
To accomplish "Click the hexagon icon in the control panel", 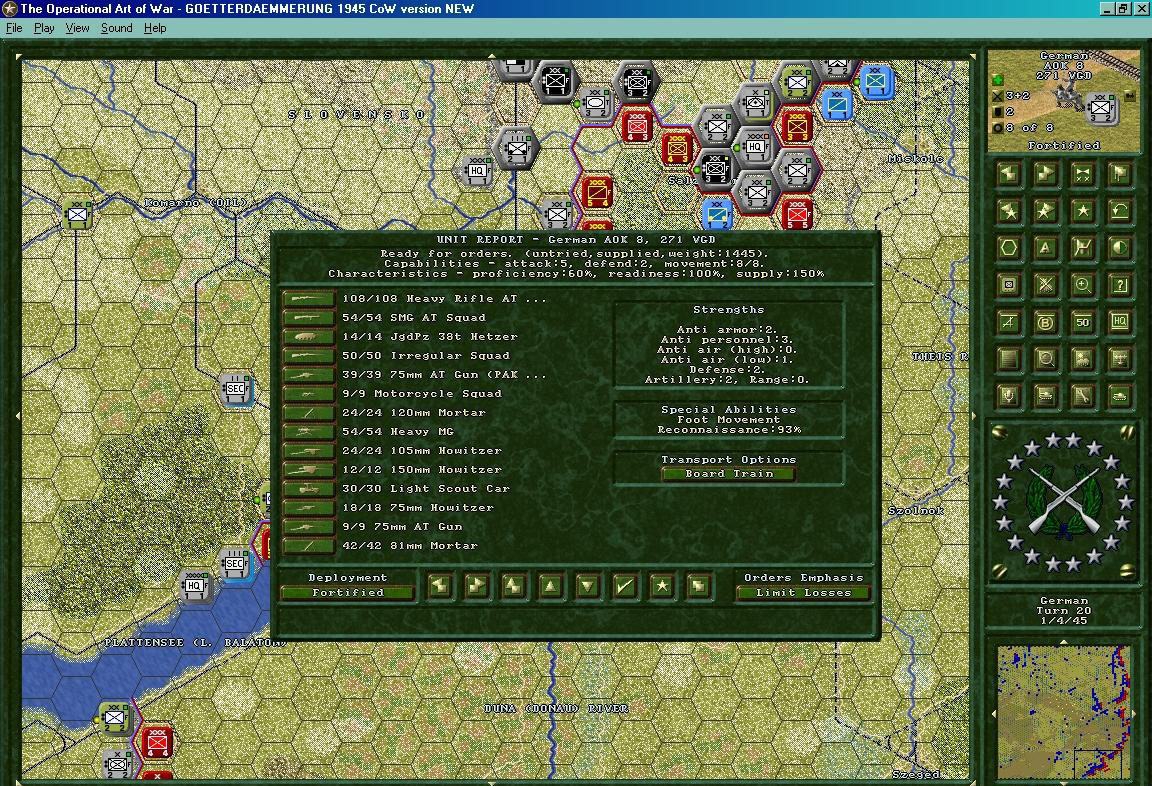I will pos(1009,248).
